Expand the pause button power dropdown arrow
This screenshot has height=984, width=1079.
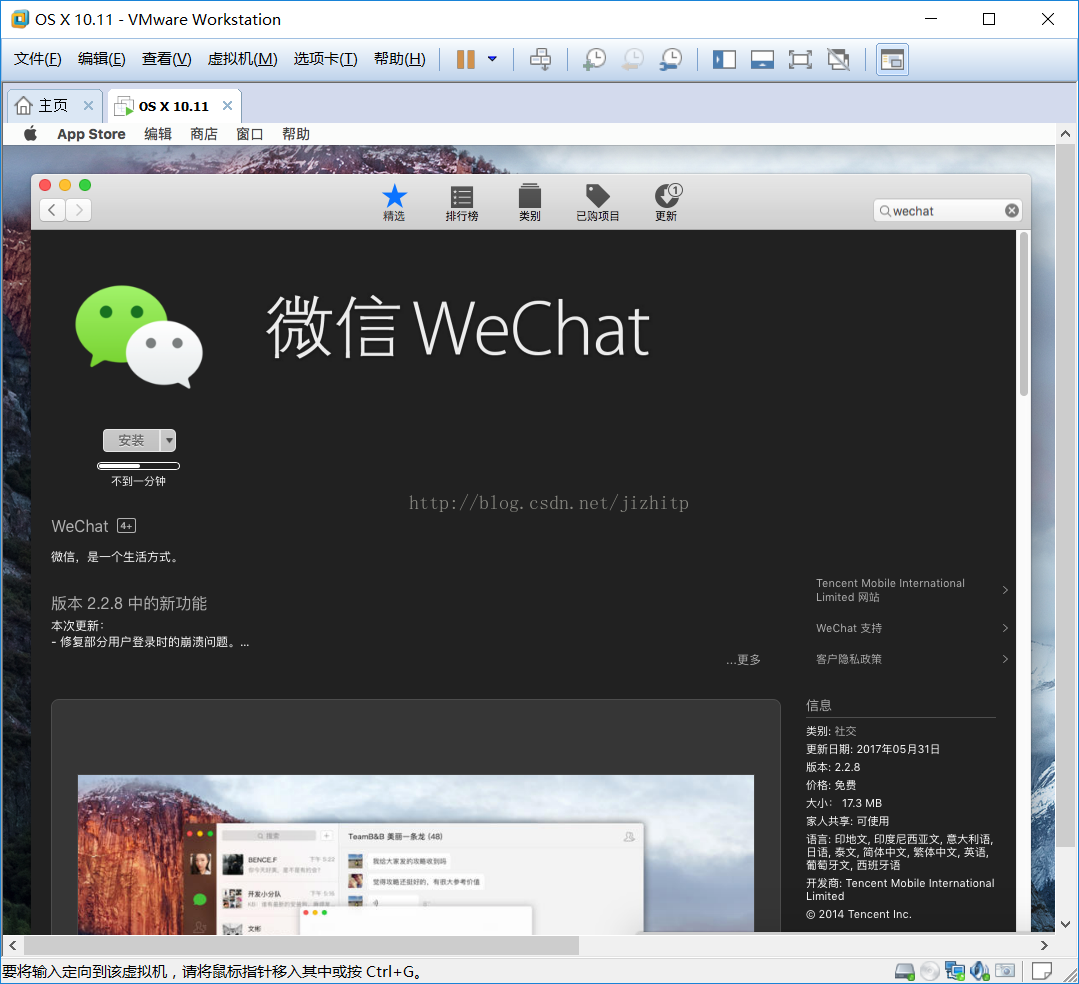click(x=492, y=60)
